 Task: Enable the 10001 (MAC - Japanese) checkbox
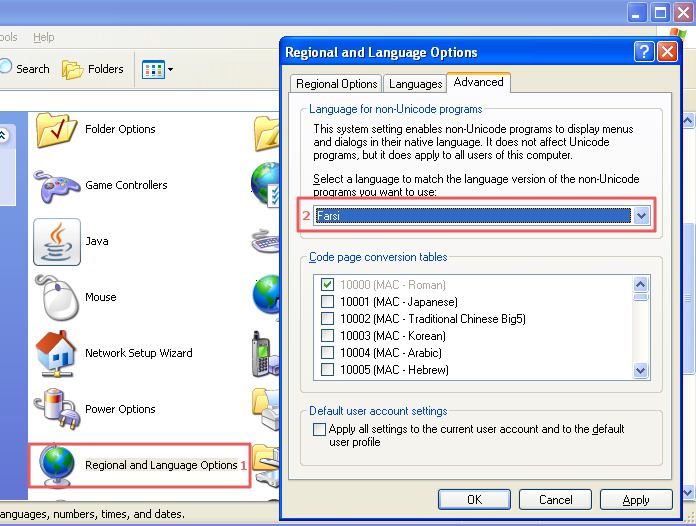327,302
